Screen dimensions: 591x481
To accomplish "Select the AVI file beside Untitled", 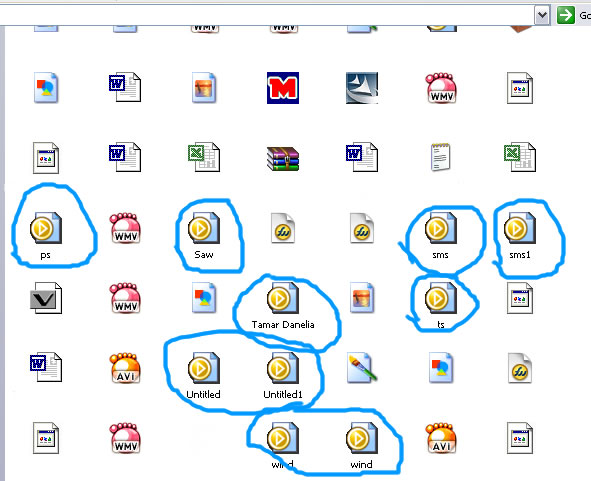I will tap(125, 368).
